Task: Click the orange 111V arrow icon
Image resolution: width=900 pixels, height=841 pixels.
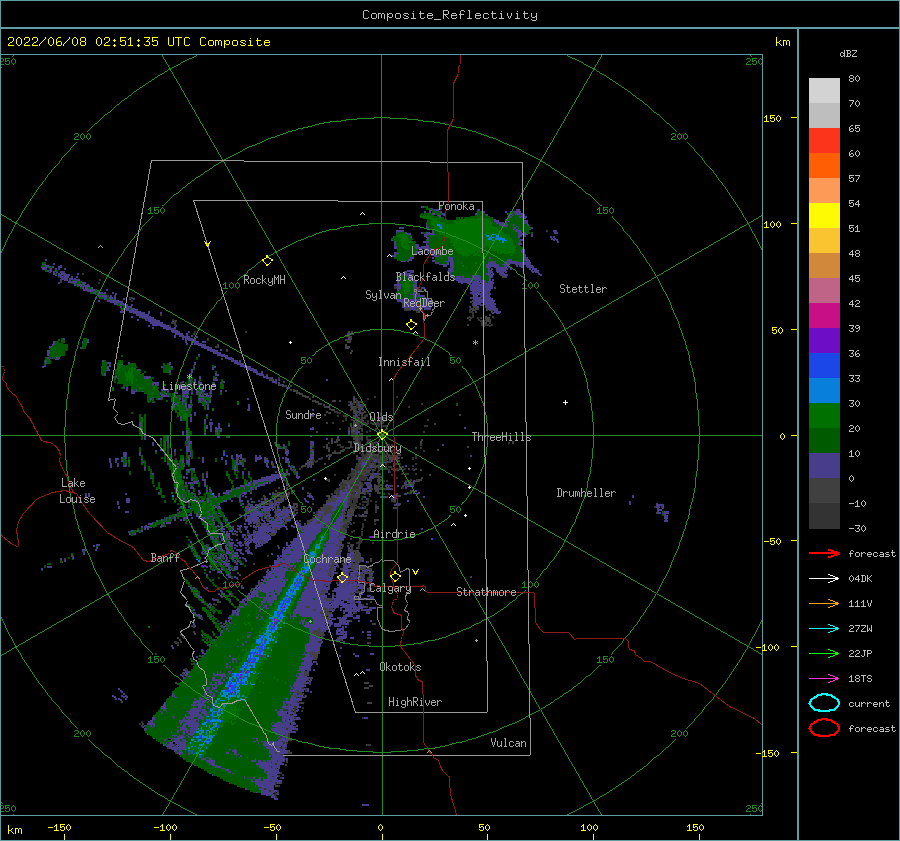Action: (824, 603)
